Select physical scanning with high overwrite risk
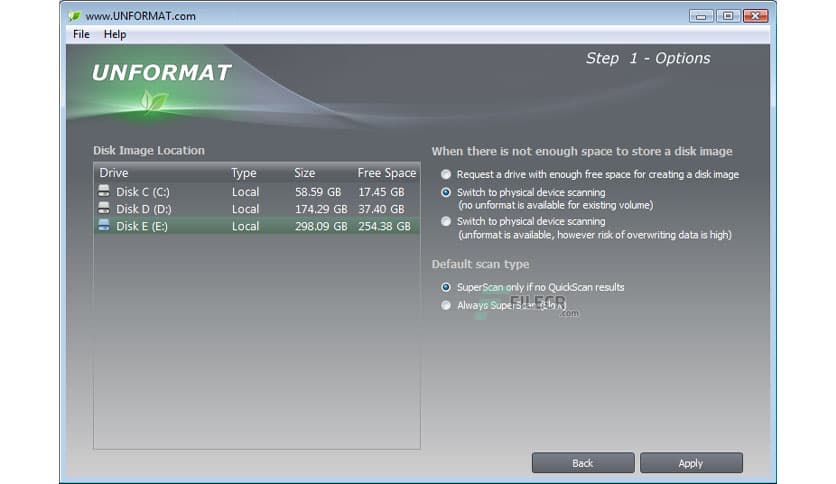 point(446,221)
